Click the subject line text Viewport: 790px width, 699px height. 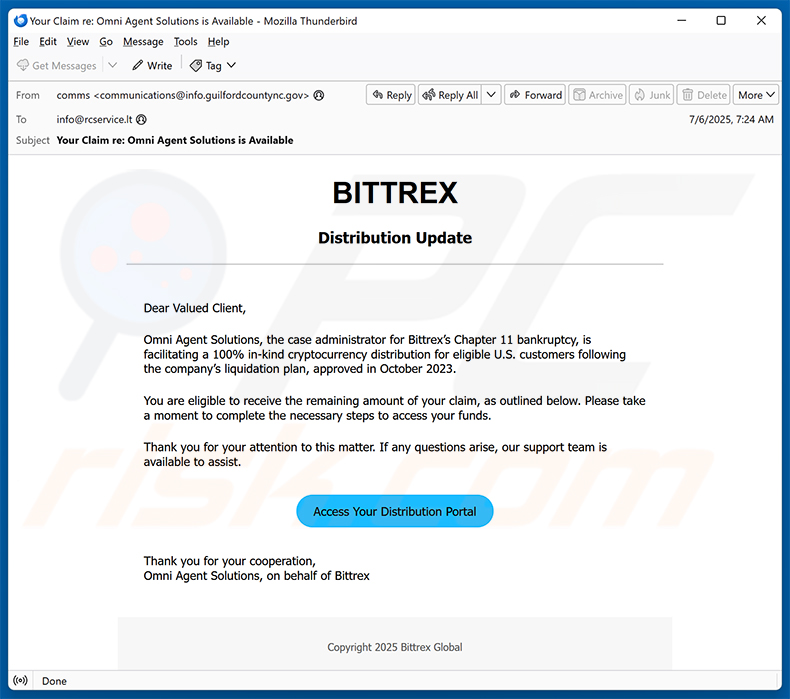tap(175, 140)
